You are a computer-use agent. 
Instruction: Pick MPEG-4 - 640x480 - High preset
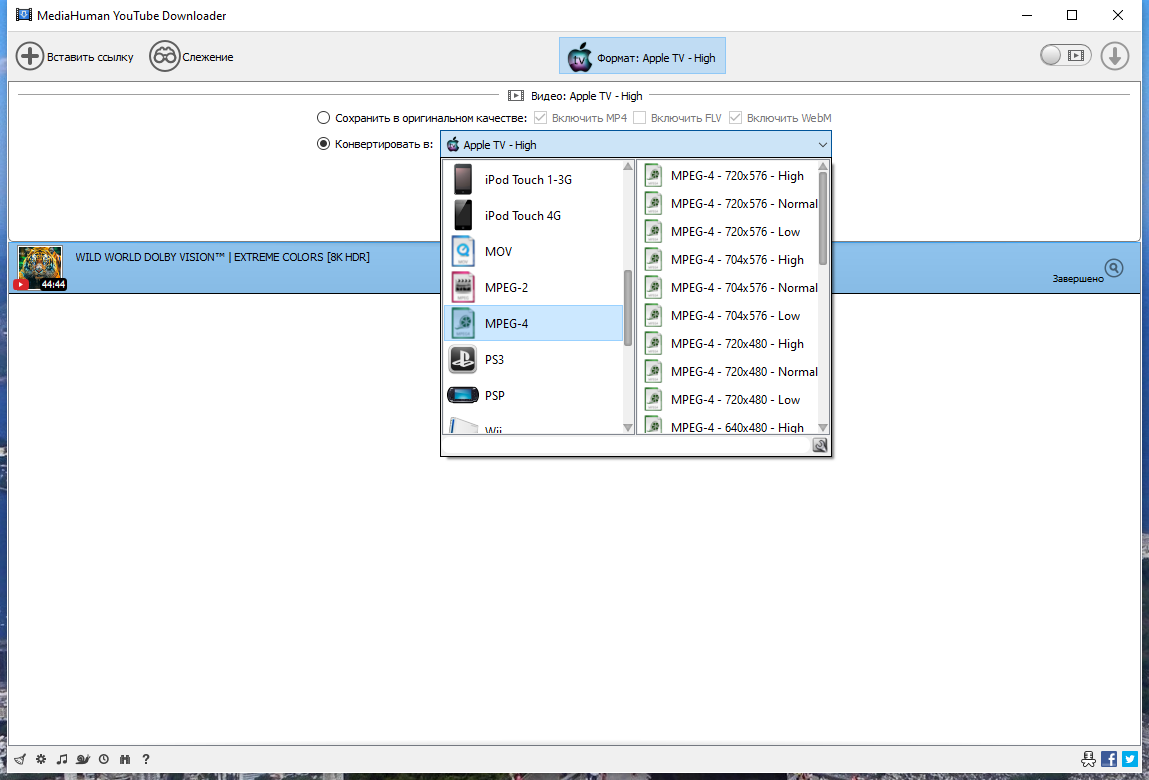click(728, 425)
